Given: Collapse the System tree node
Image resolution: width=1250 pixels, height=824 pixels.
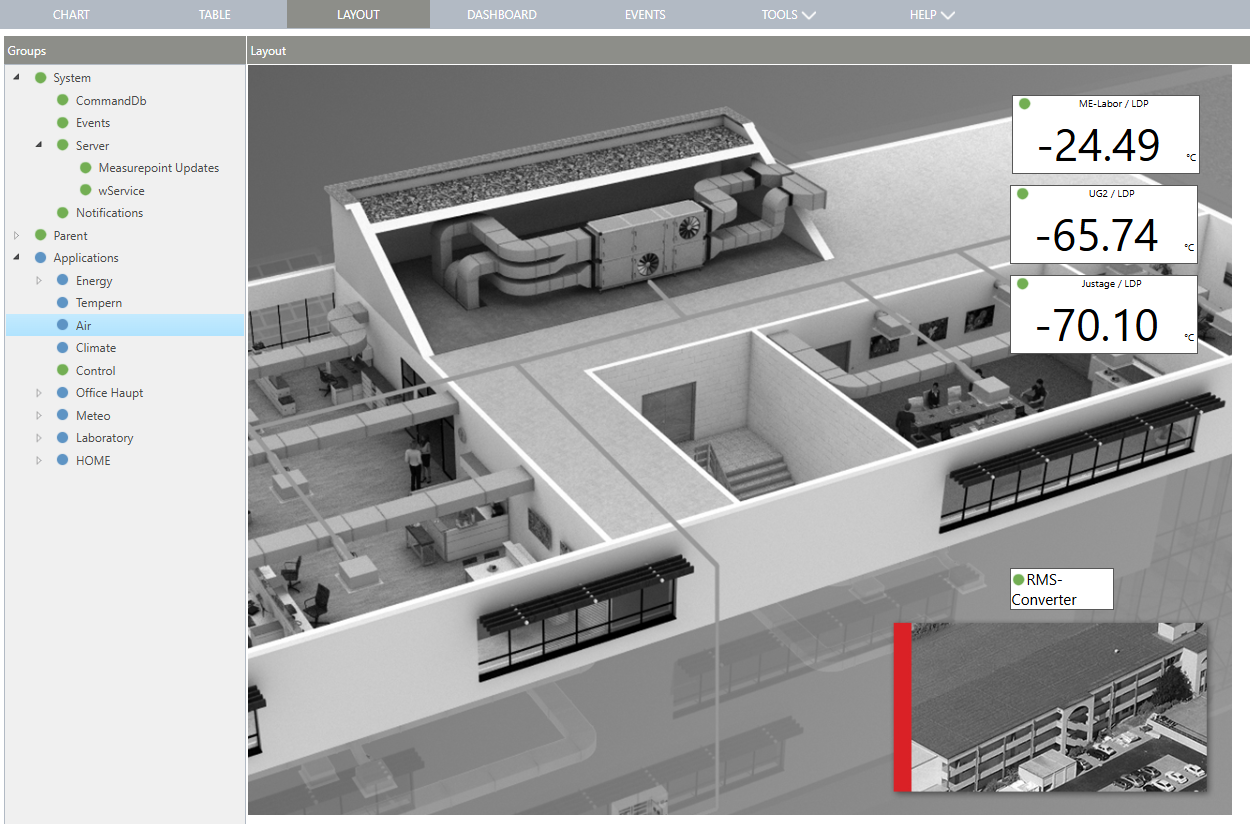Looking at the screenshot, I should click(16, 77).
